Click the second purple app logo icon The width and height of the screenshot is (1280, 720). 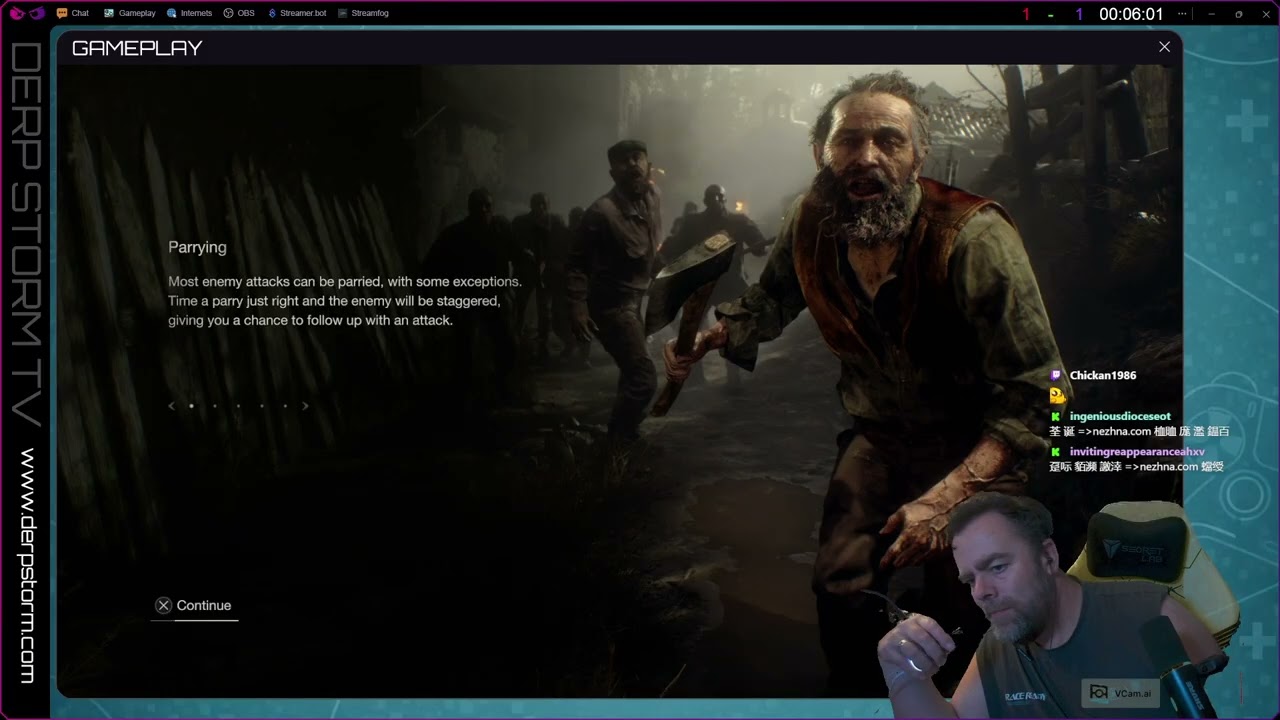tap(37, 13)
